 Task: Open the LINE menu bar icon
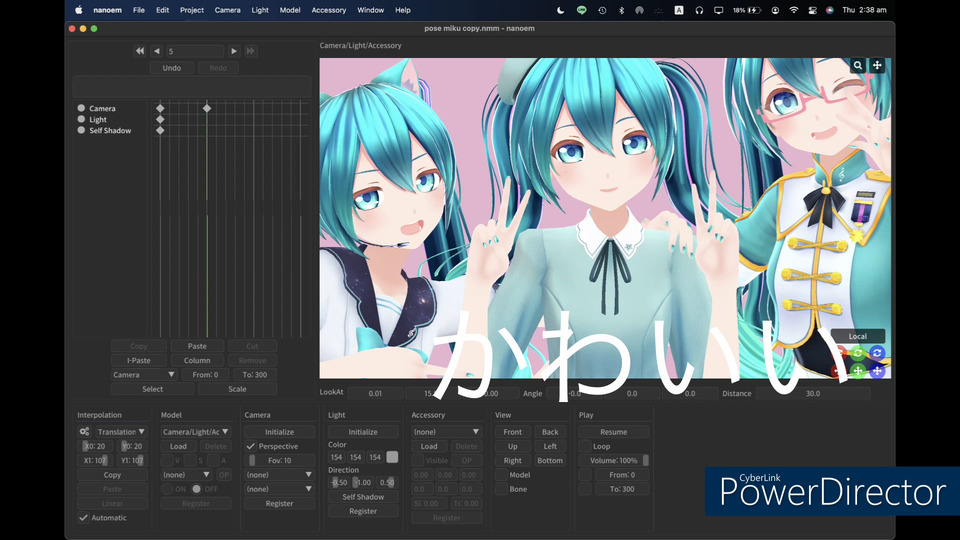point(581,10)
